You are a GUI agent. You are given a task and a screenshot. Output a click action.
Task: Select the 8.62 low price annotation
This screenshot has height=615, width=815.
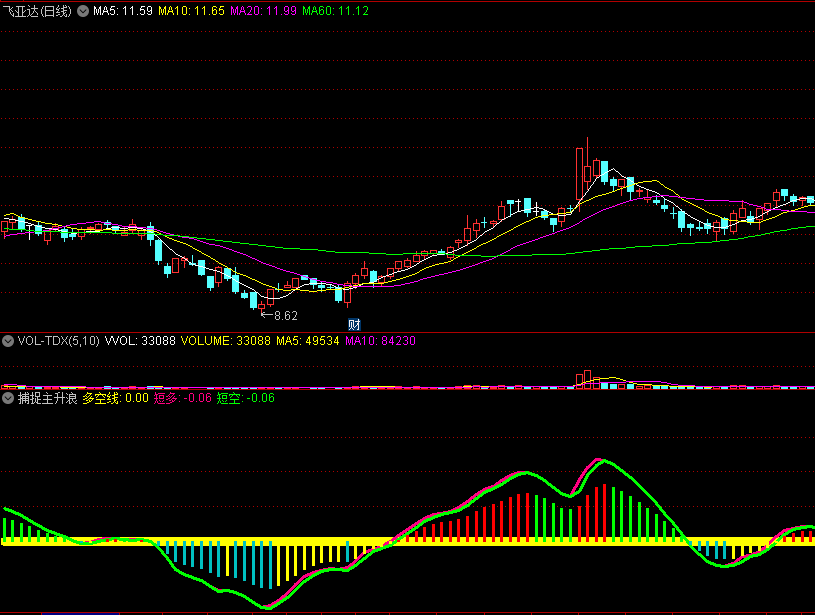coord(280,316)
